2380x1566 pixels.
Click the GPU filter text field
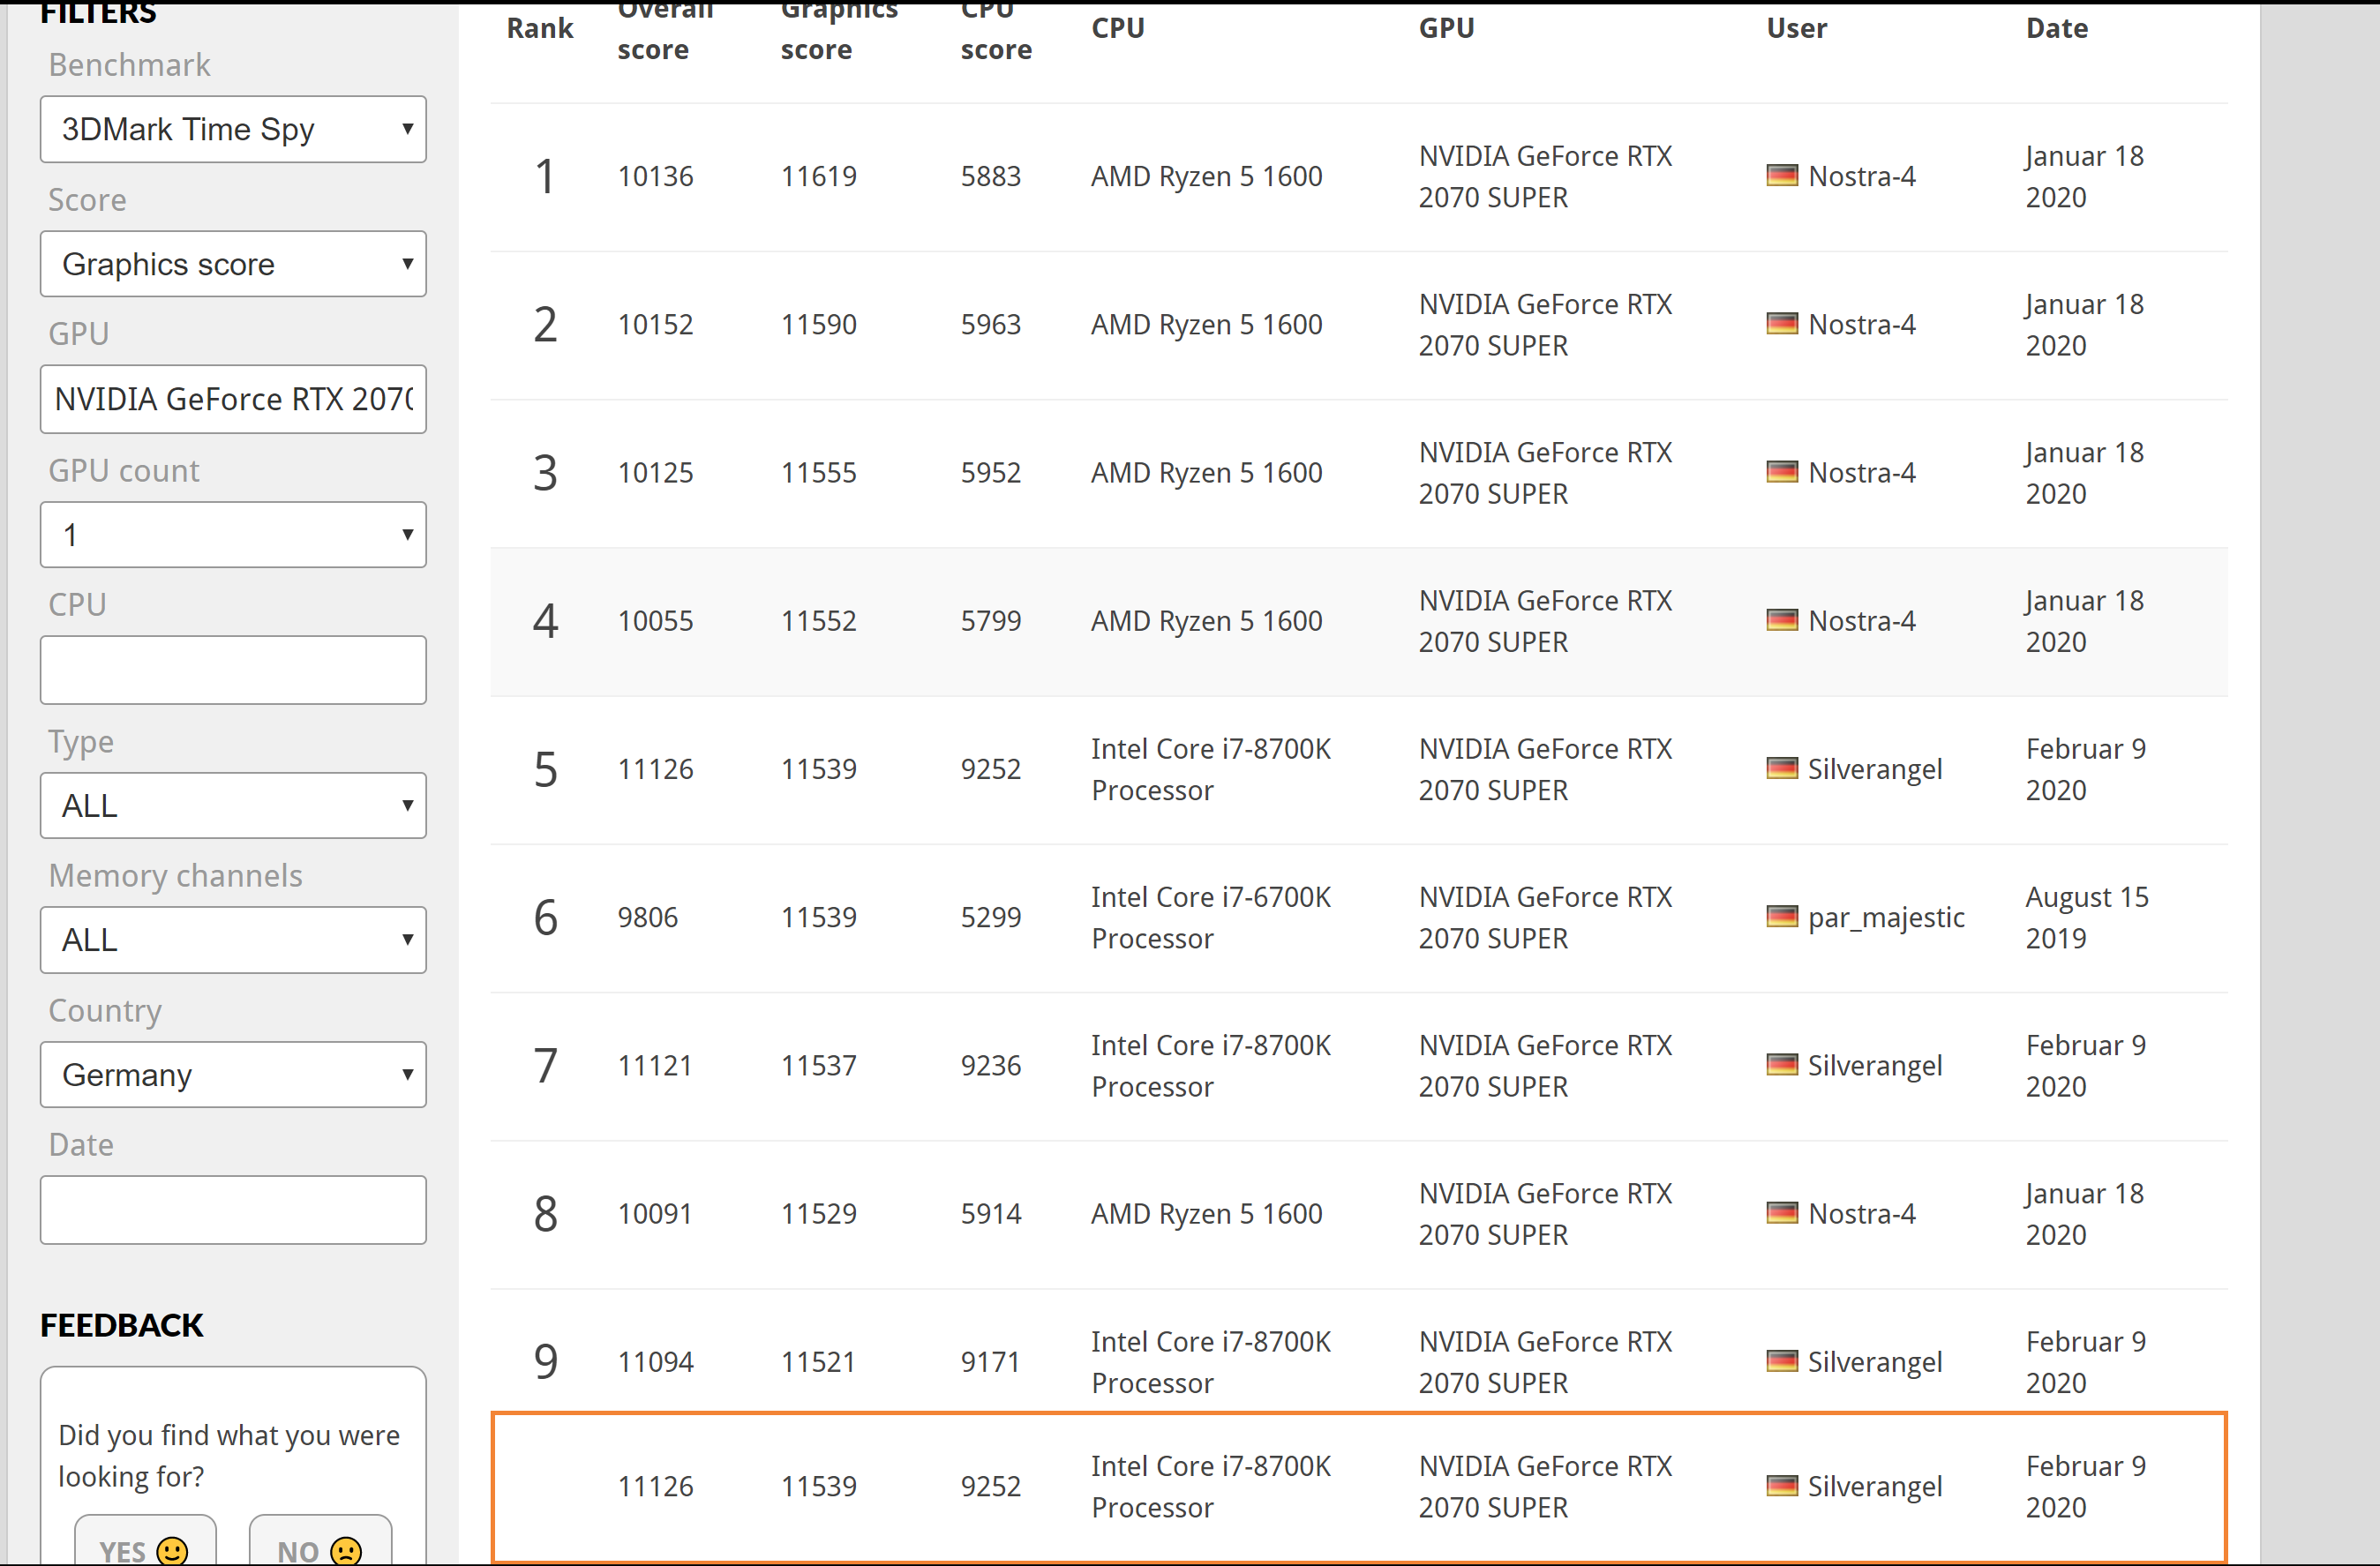[233, 399]
